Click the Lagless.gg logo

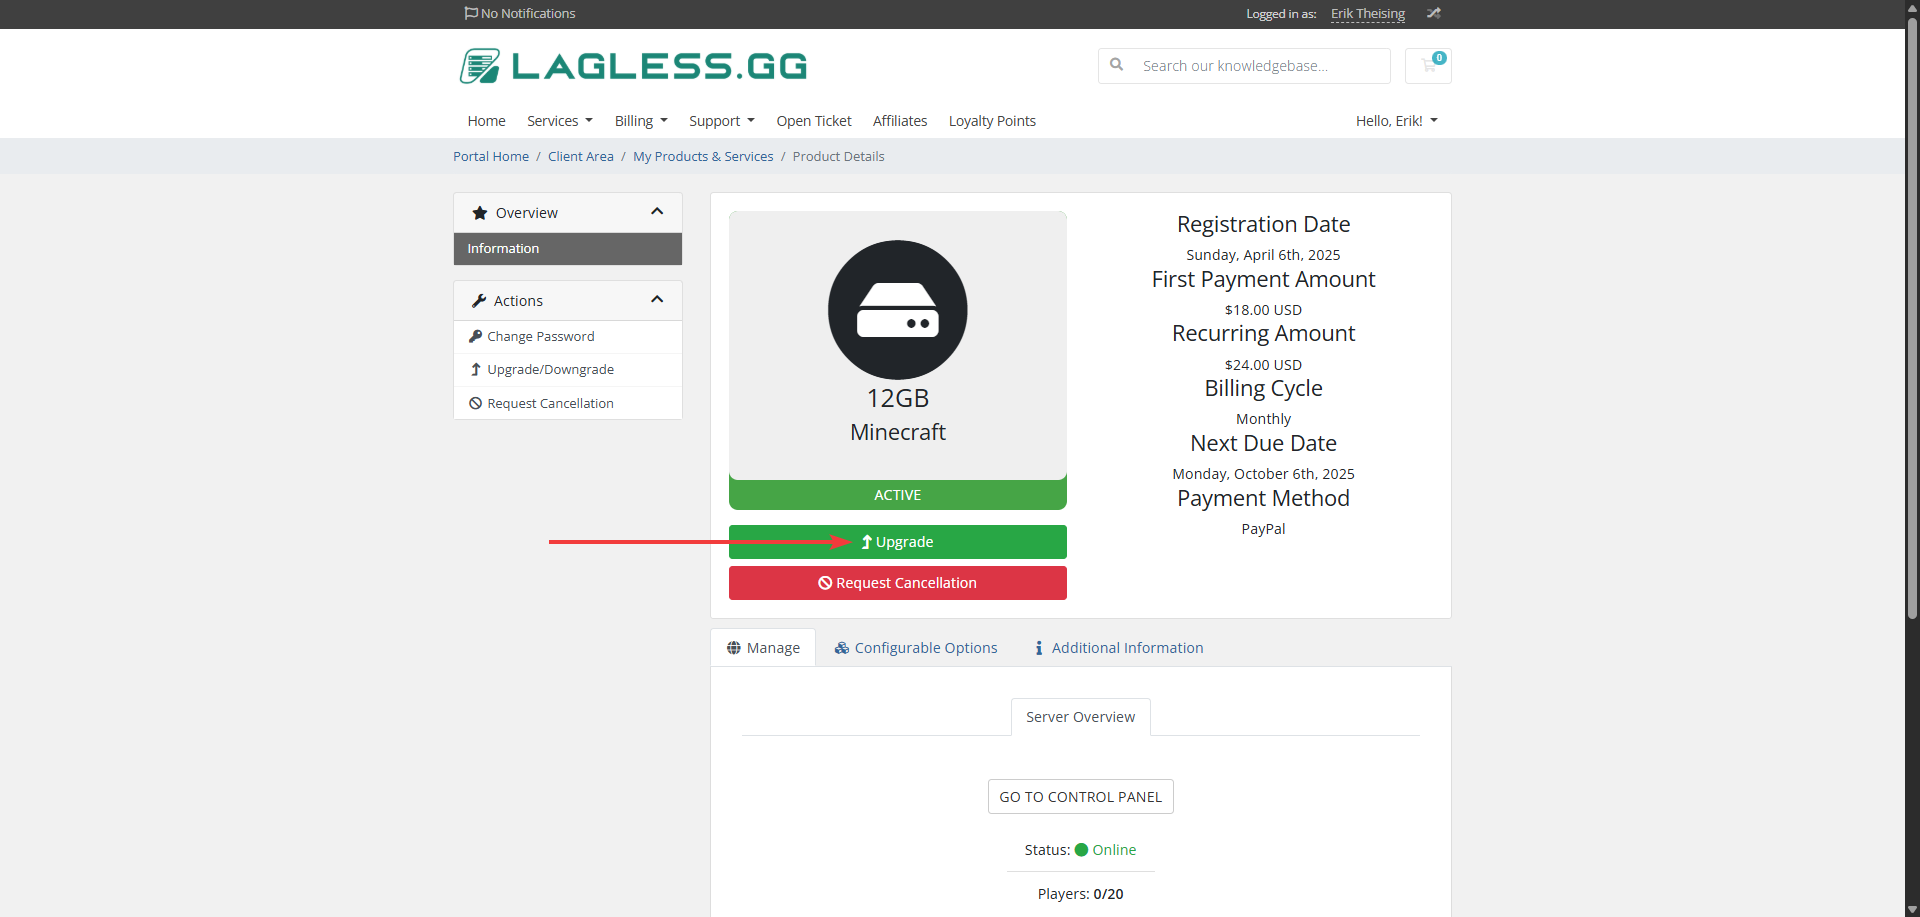click(x=633, y=66)
